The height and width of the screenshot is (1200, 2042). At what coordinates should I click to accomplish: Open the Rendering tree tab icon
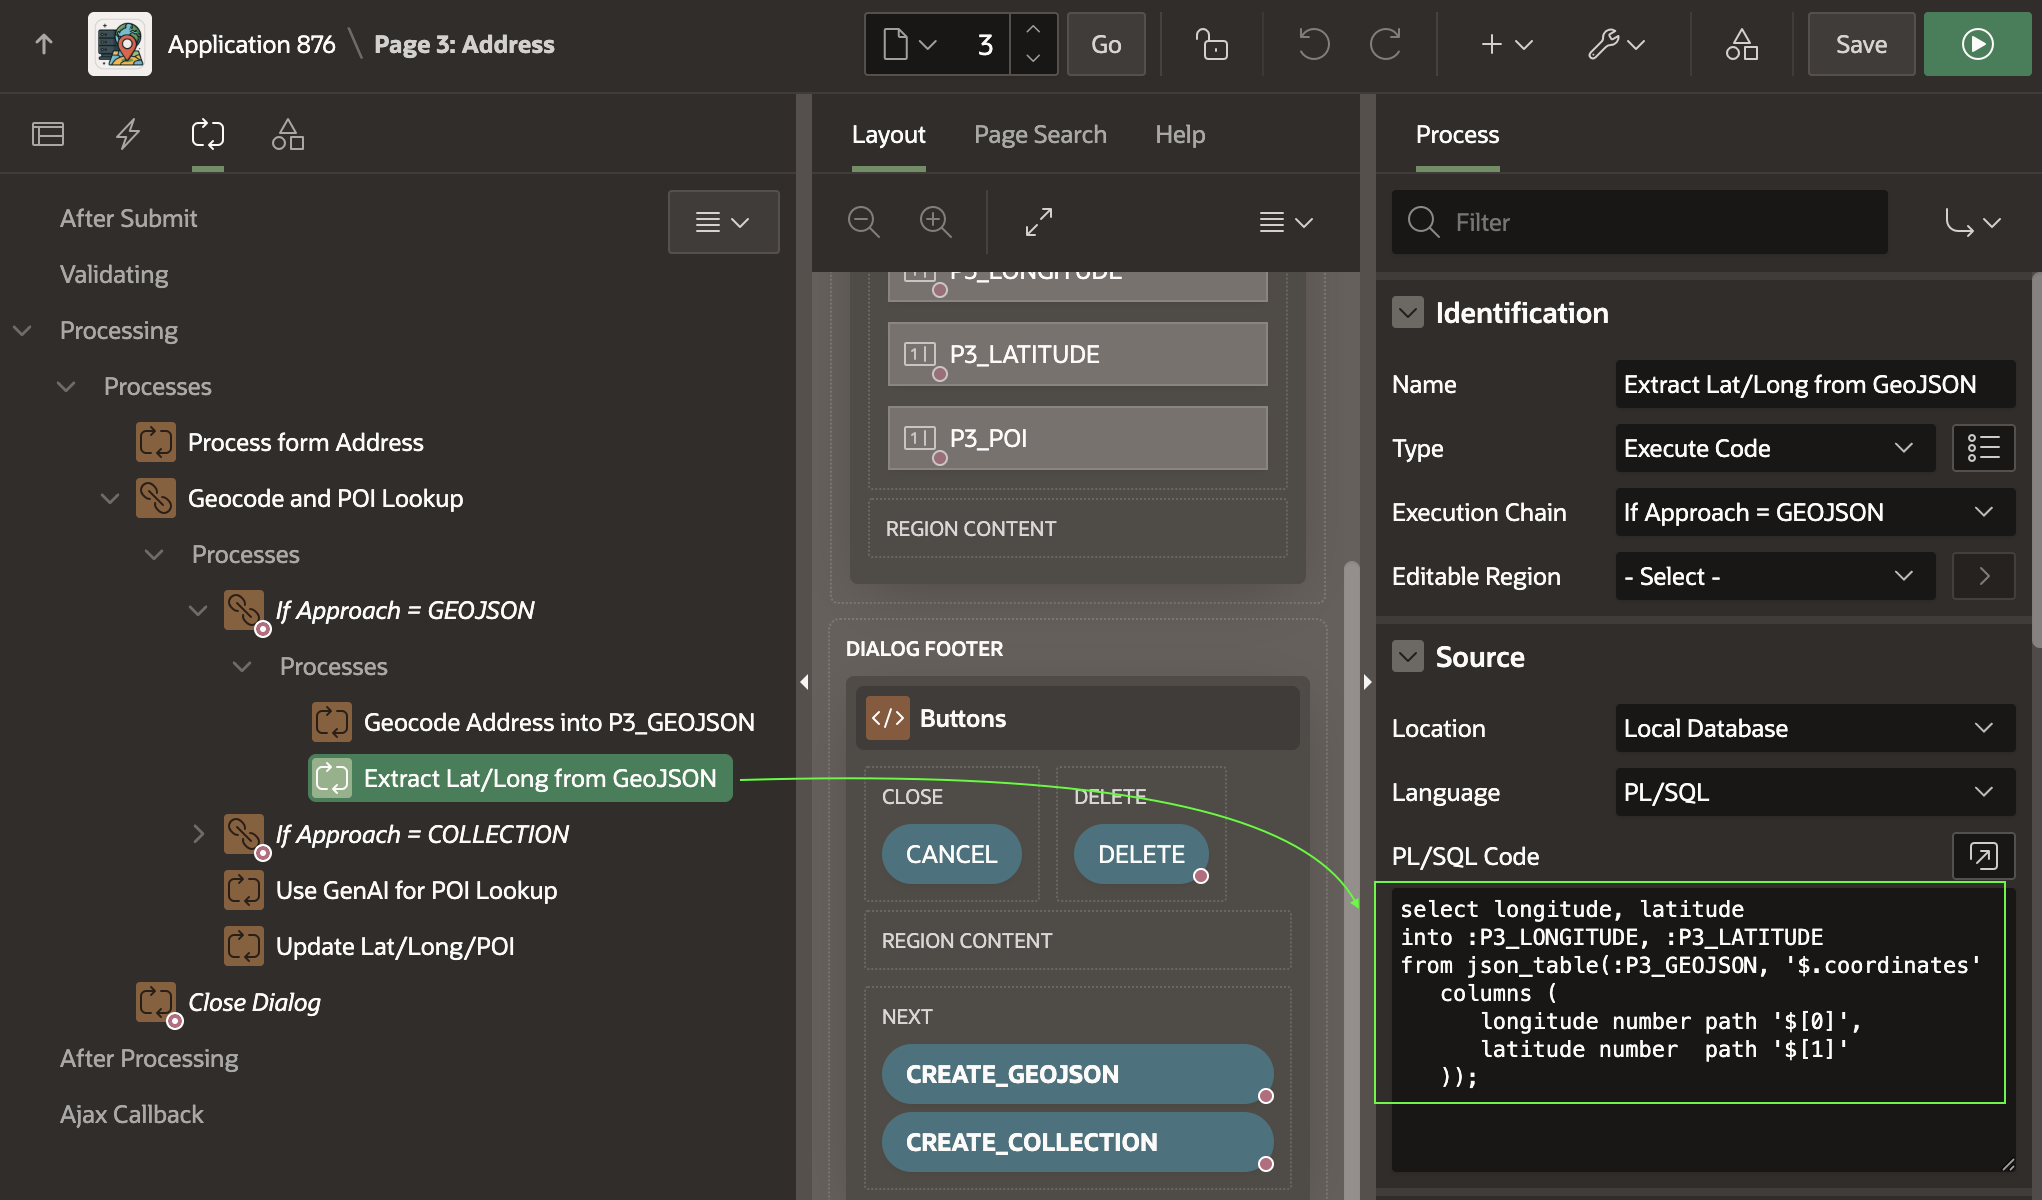pos(48,134)
